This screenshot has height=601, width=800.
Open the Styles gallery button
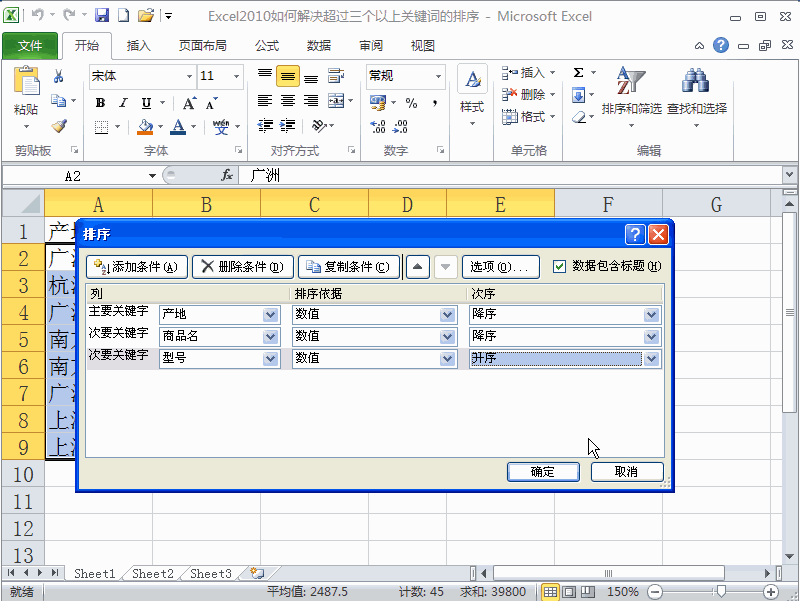pos(472,96)
